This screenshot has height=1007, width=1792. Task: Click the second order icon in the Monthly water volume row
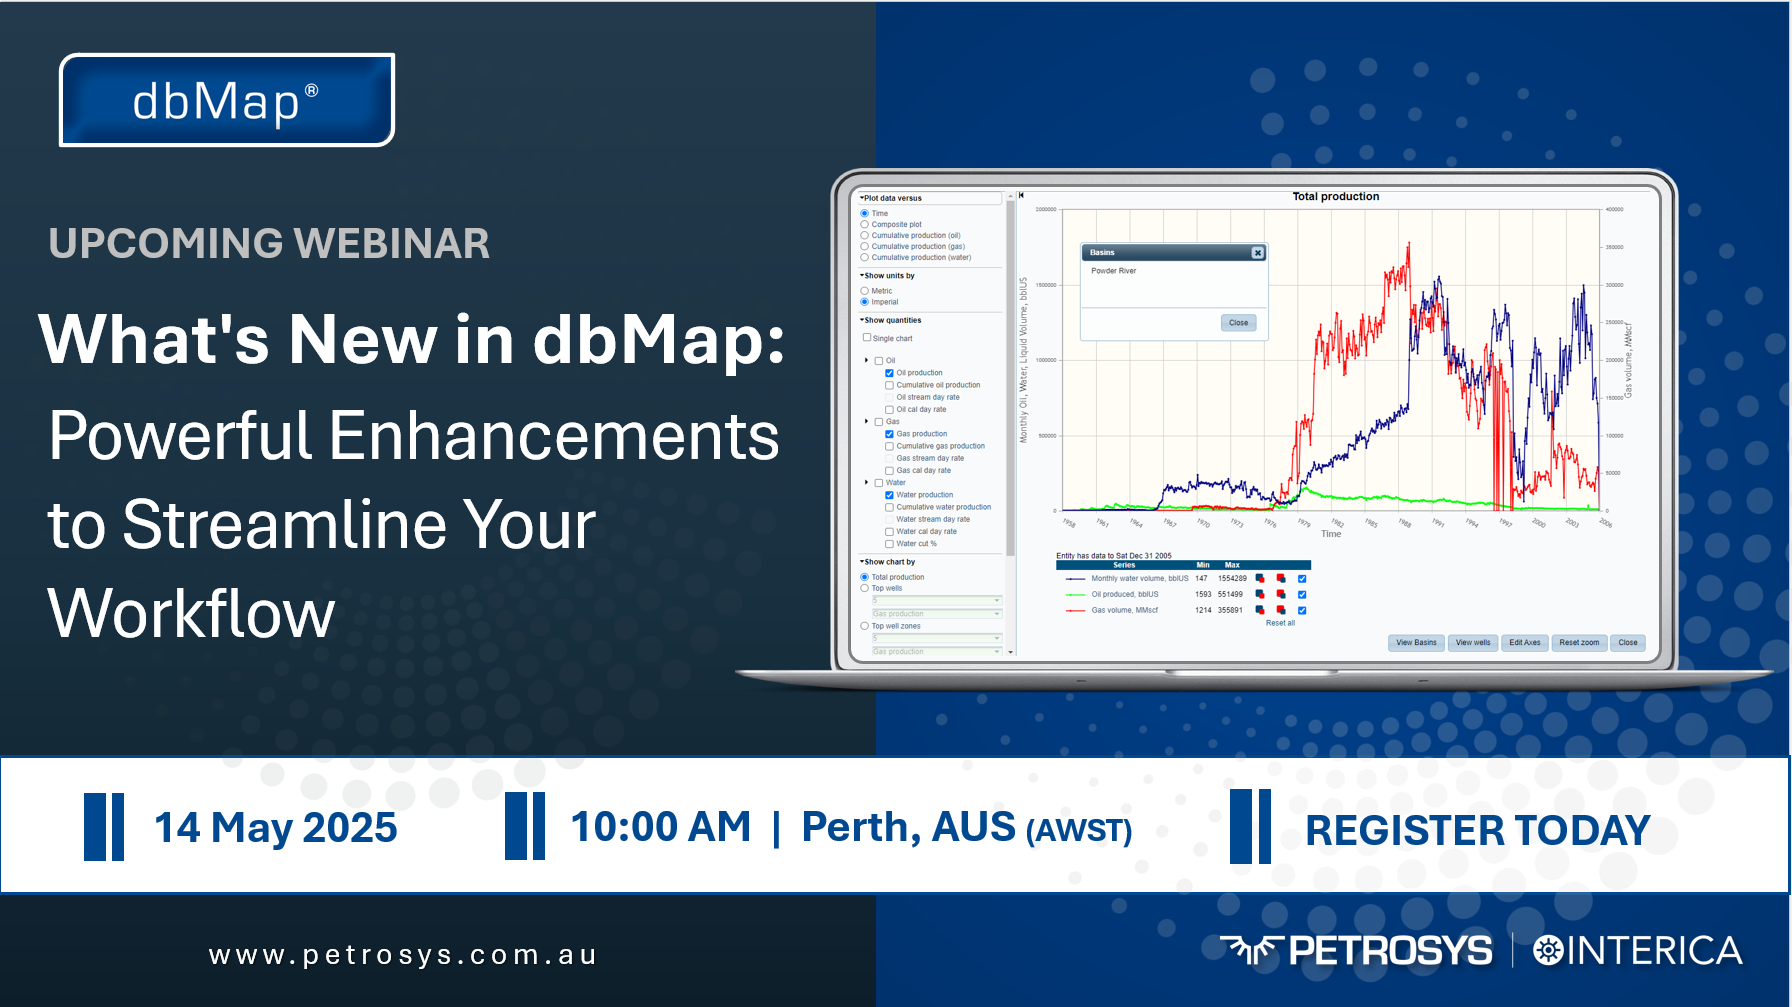coord(1281,579)
